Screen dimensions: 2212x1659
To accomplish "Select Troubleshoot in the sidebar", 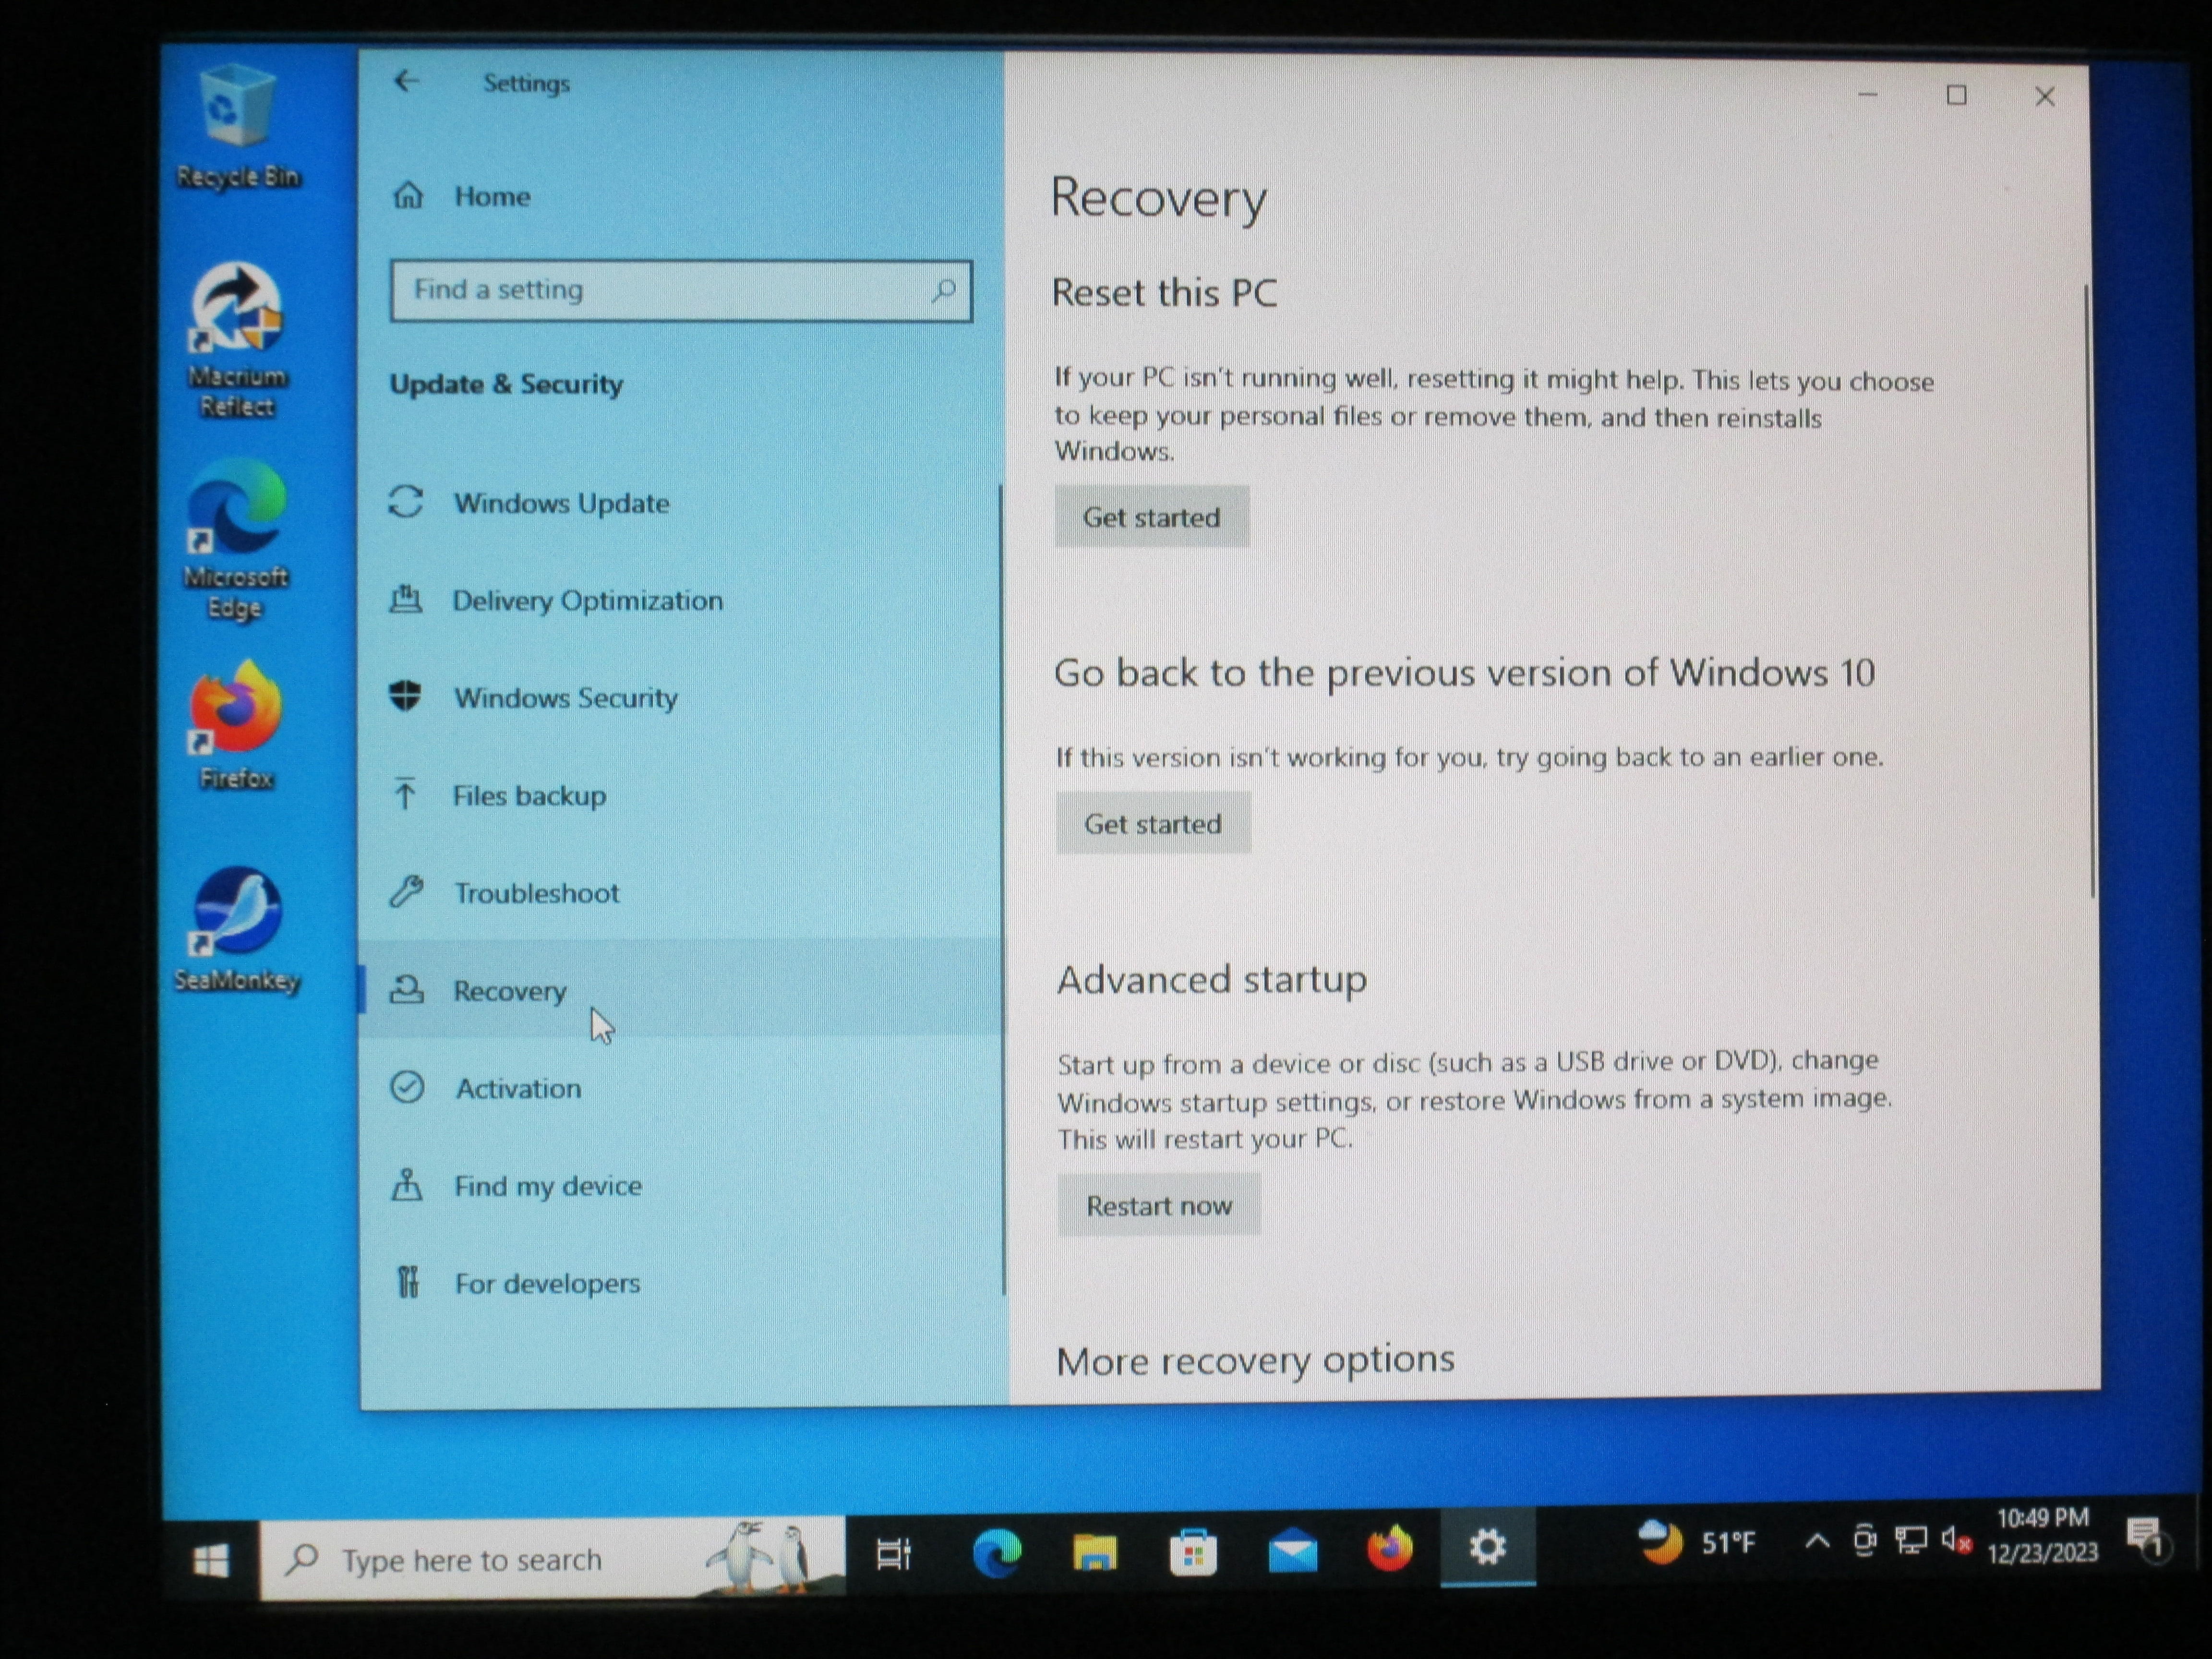I will click(680, 892).
